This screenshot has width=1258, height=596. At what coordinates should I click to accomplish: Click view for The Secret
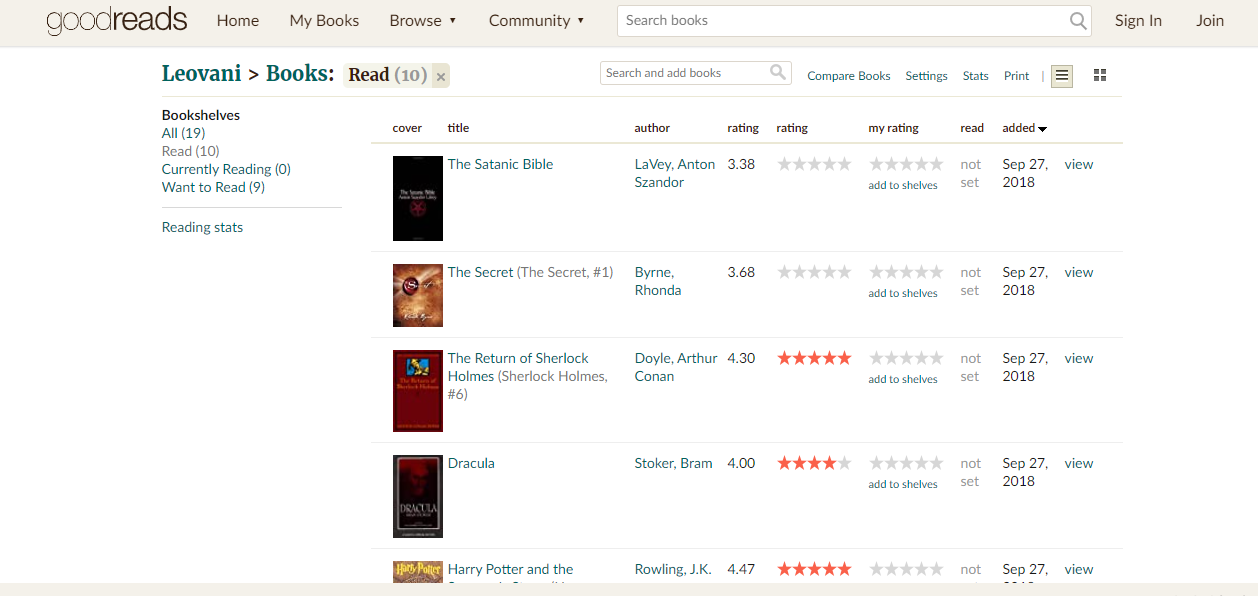coord(1079,272)
